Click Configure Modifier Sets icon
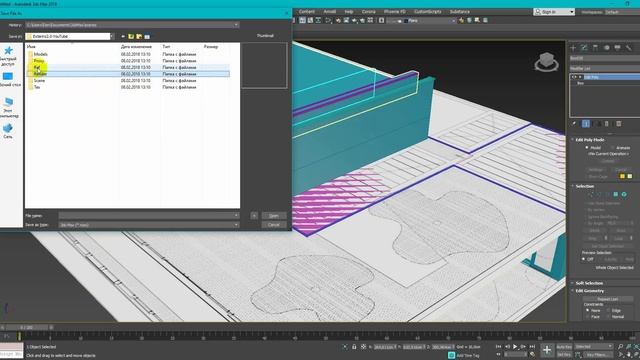Viewport: 640px width, 360px height. pos(619,124)
